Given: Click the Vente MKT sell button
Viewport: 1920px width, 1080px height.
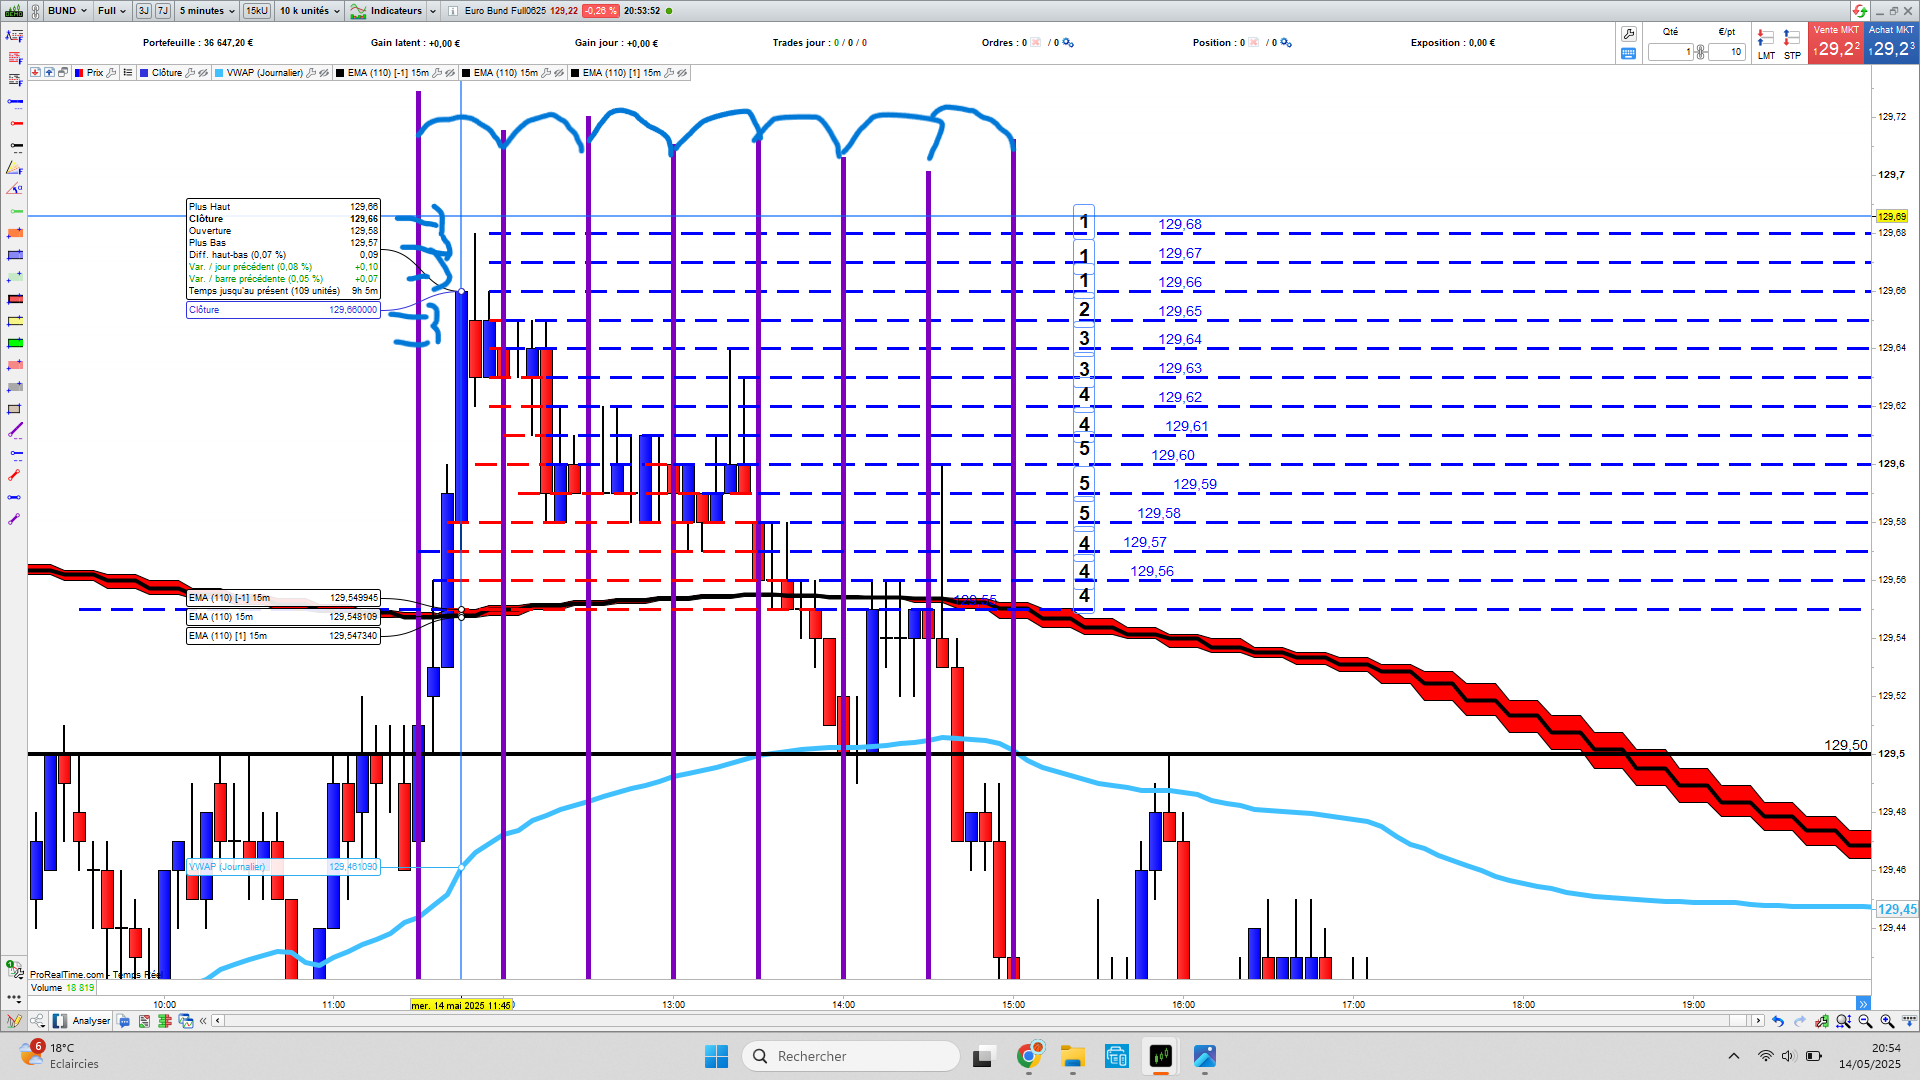Looking at the screenshot, I should click(x=1836, y=44).
